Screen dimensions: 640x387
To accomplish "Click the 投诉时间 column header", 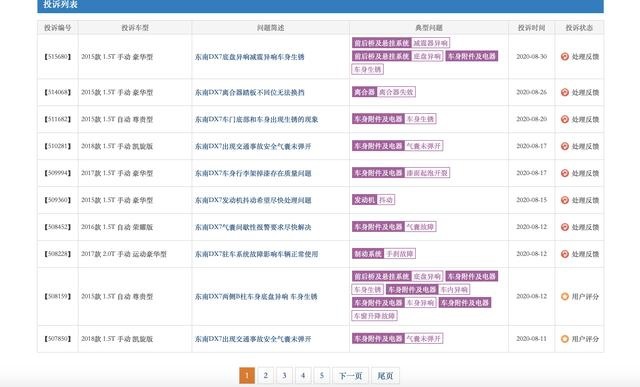I will point(531,28).
